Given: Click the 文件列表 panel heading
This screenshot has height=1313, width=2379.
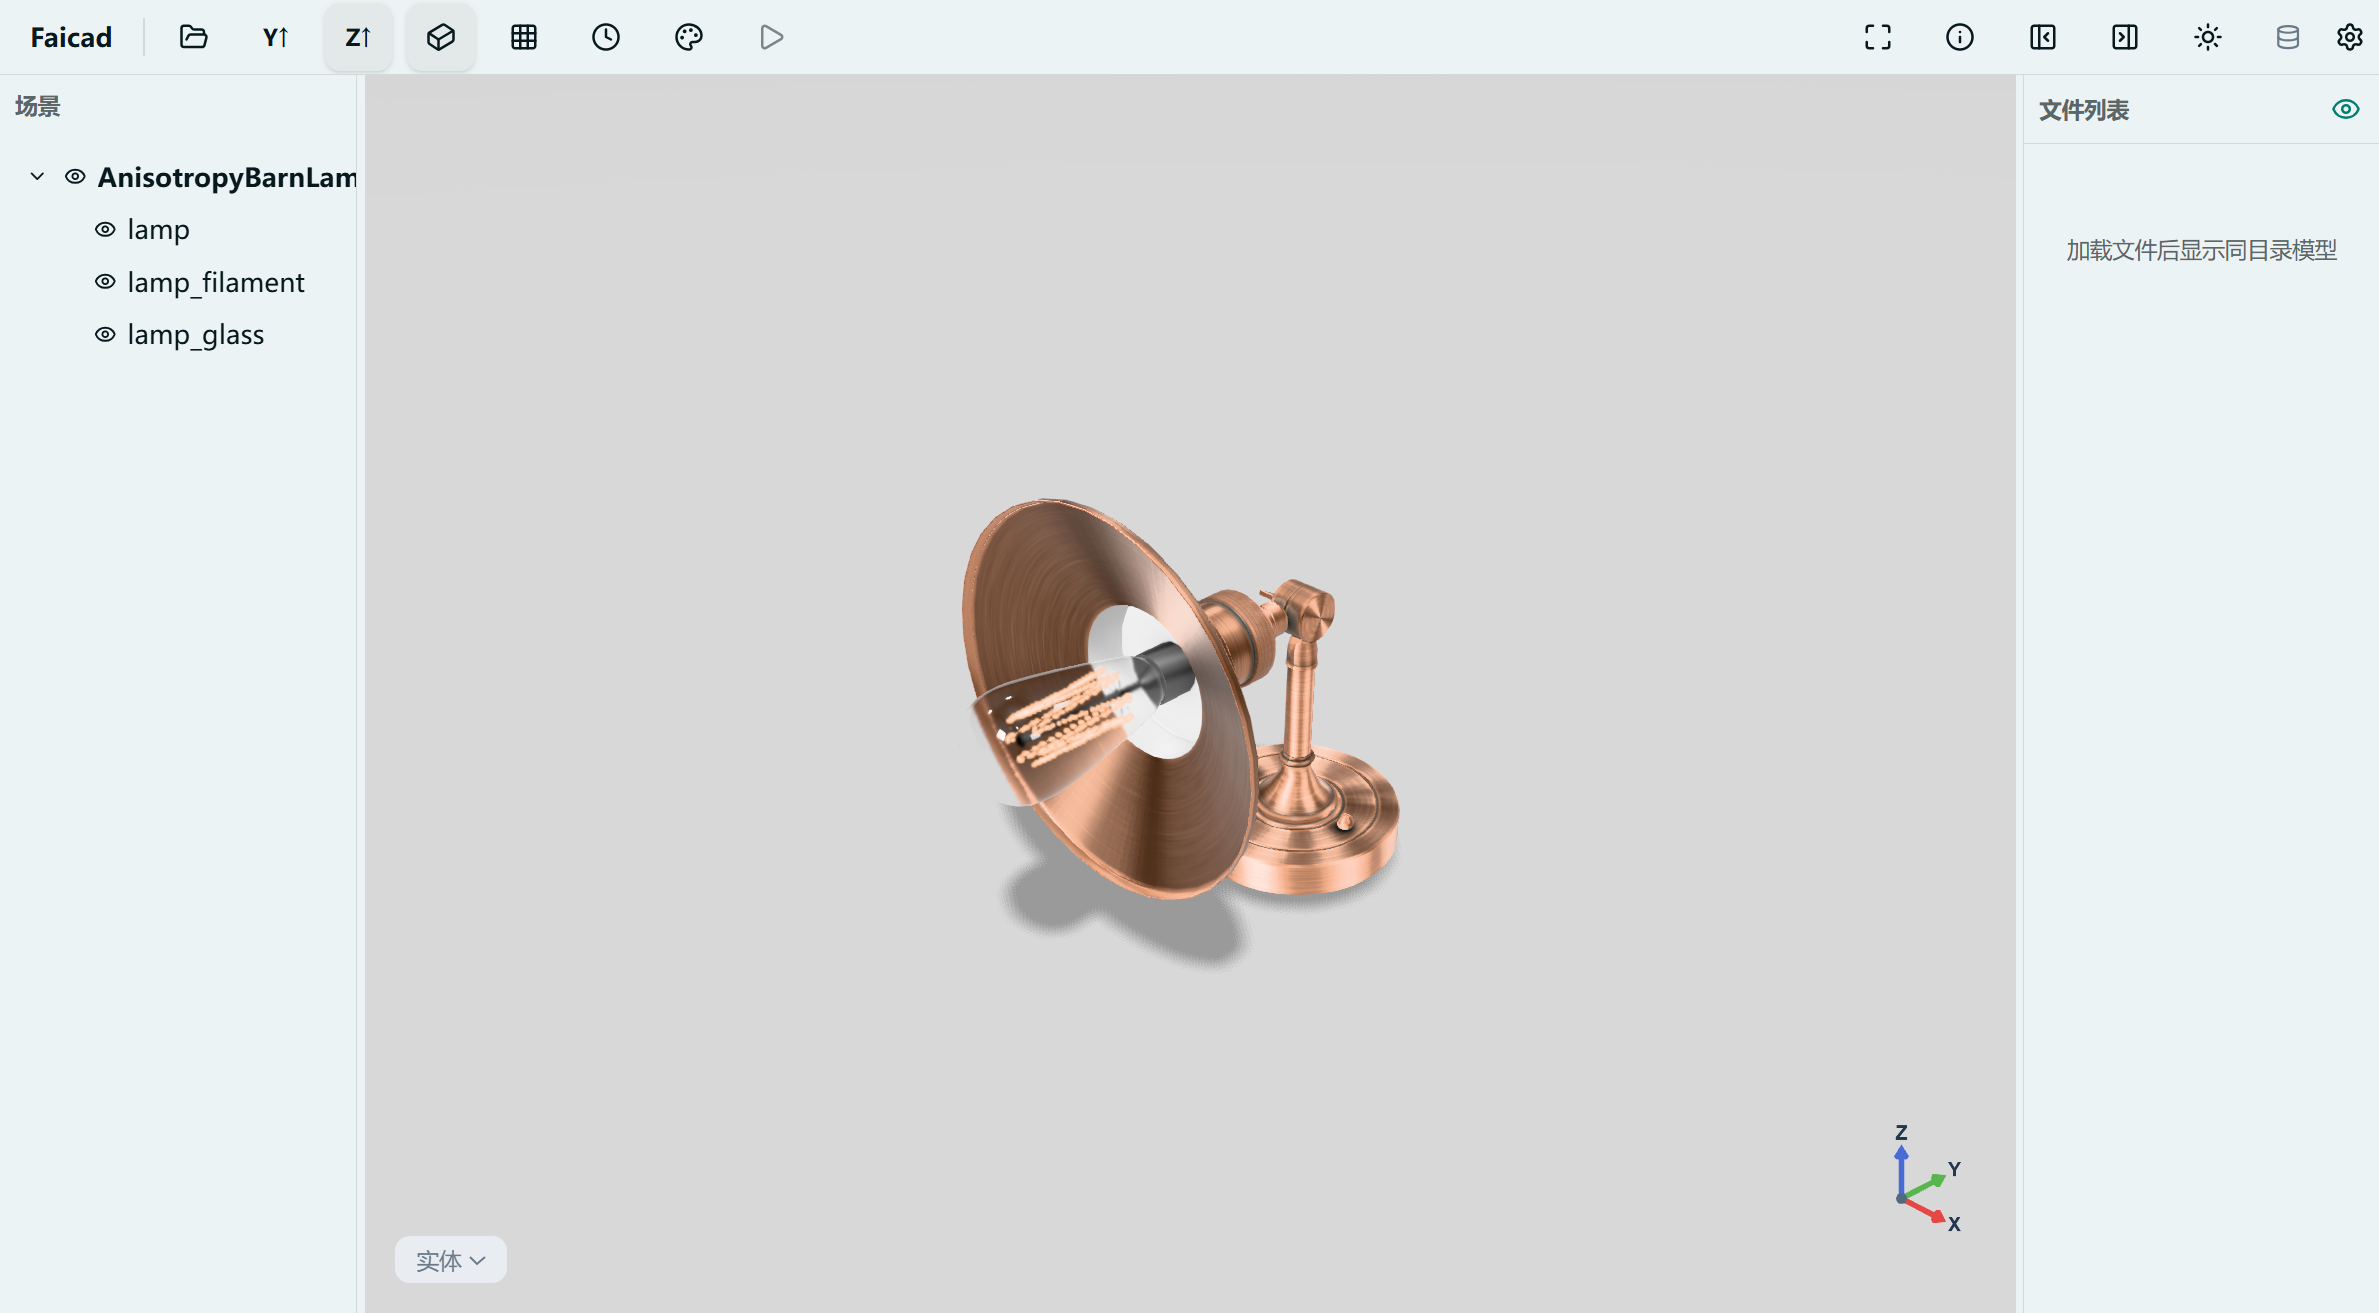Looking at the screenshot, I should click(2084, 110).
